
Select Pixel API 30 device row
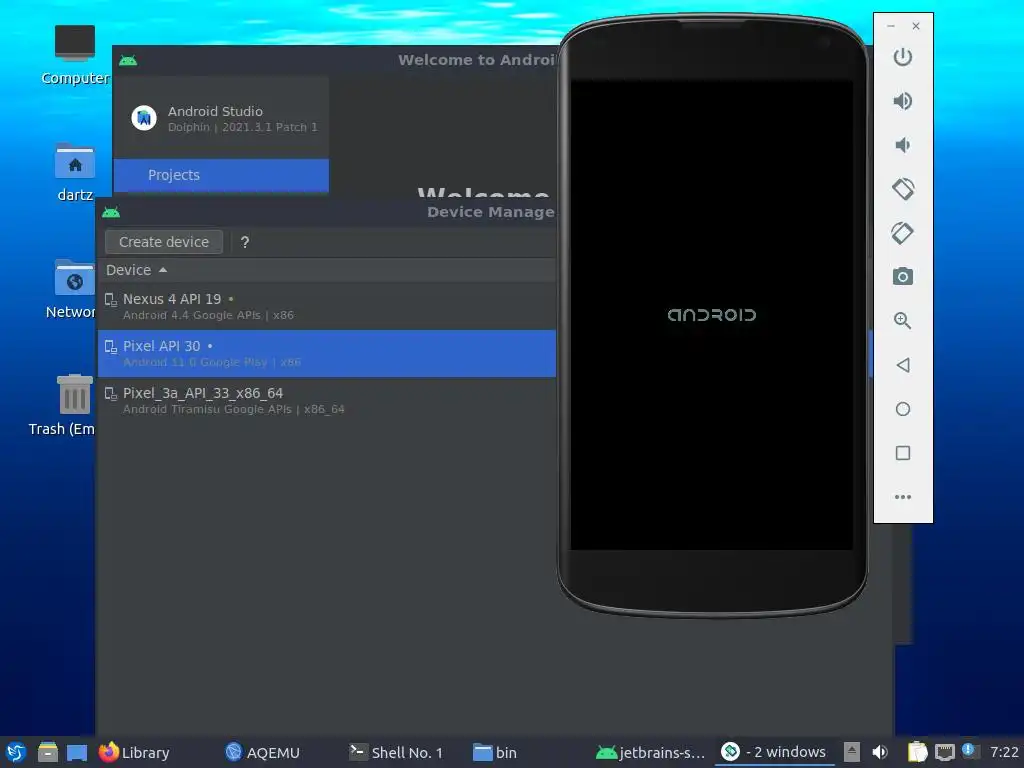[x=327, y=353]
